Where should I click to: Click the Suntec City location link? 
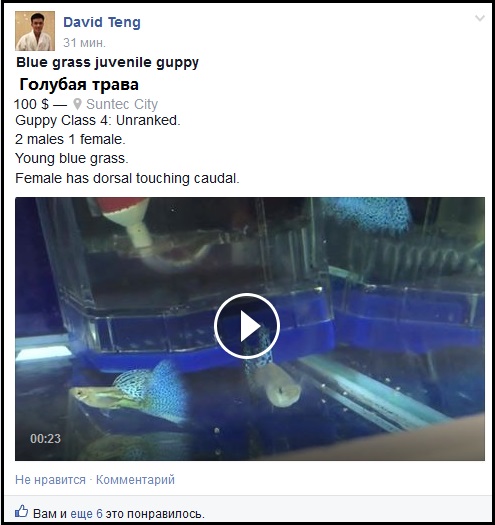(x=122, y=104)
